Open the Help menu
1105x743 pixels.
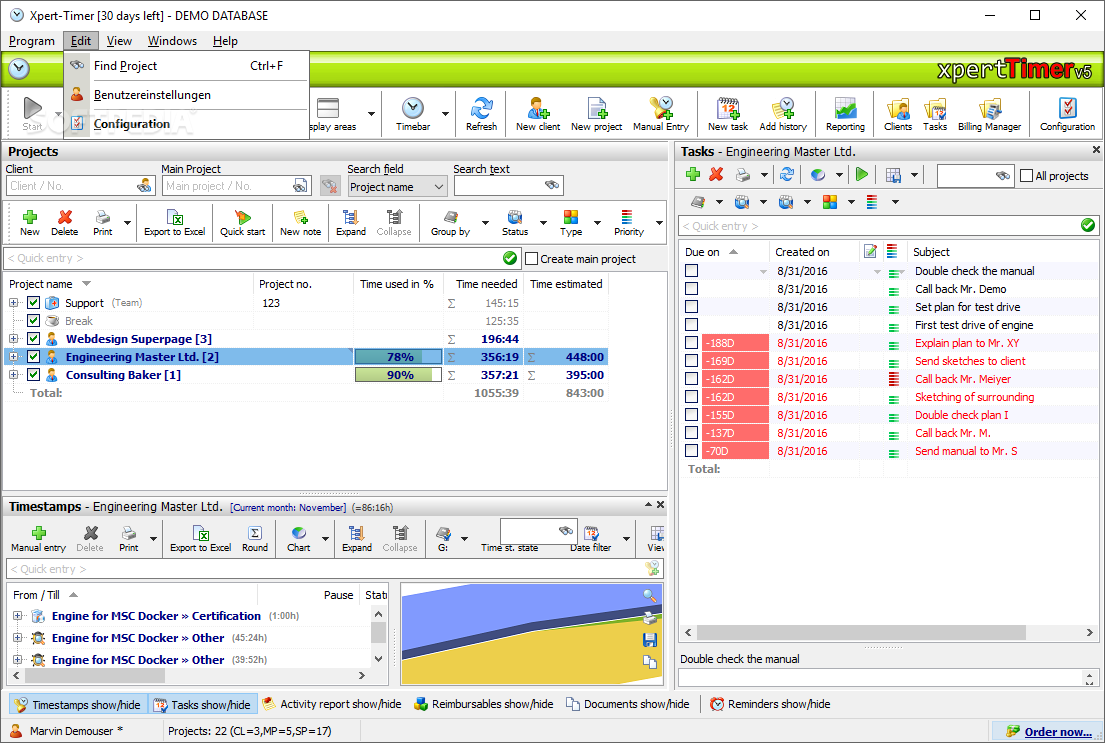(x=226, y=41)
